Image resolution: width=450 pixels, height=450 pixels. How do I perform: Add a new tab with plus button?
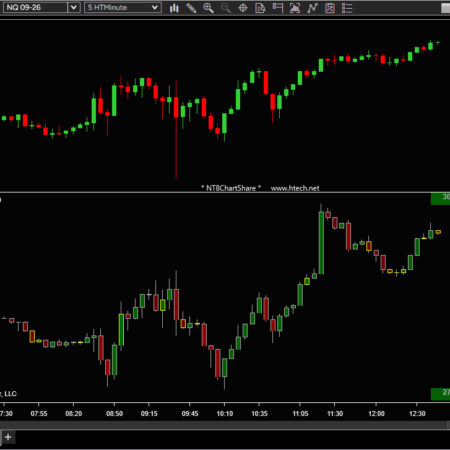(8, 437)
